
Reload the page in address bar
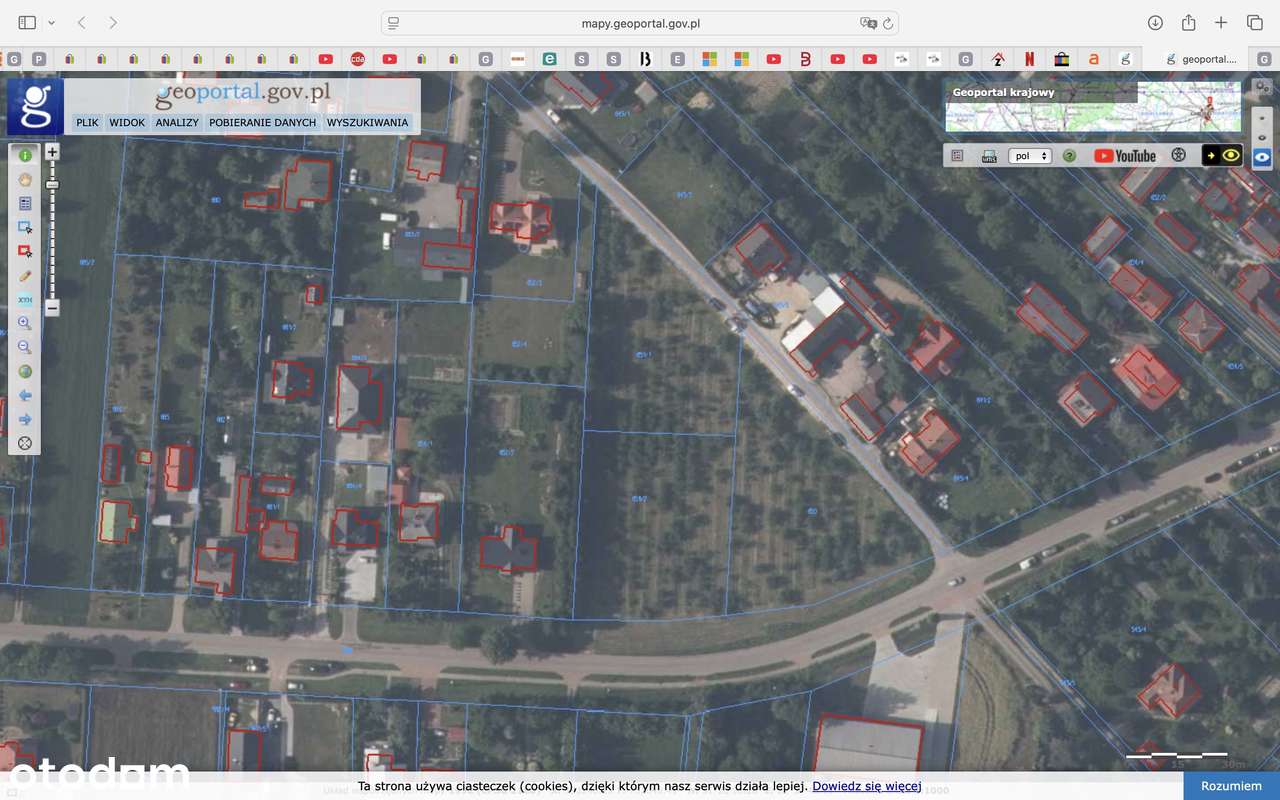[888, 23]
